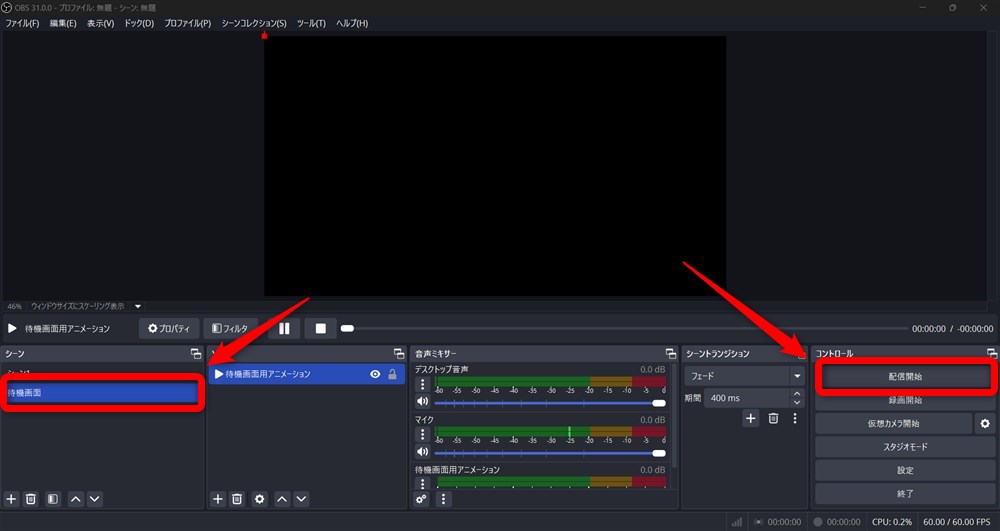
Task: Remove scene transition with trash icon
Action: pos(773,418)
